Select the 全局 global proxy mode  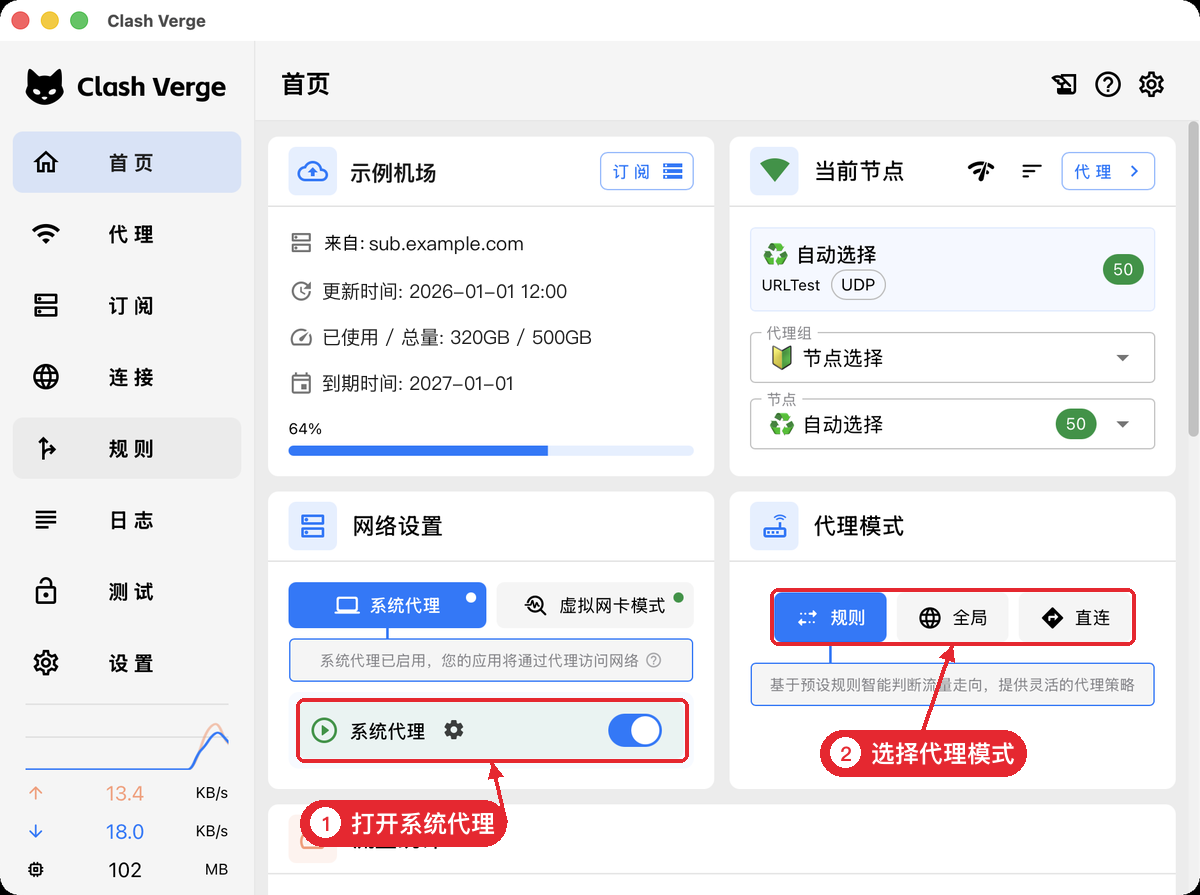point(952,618)
